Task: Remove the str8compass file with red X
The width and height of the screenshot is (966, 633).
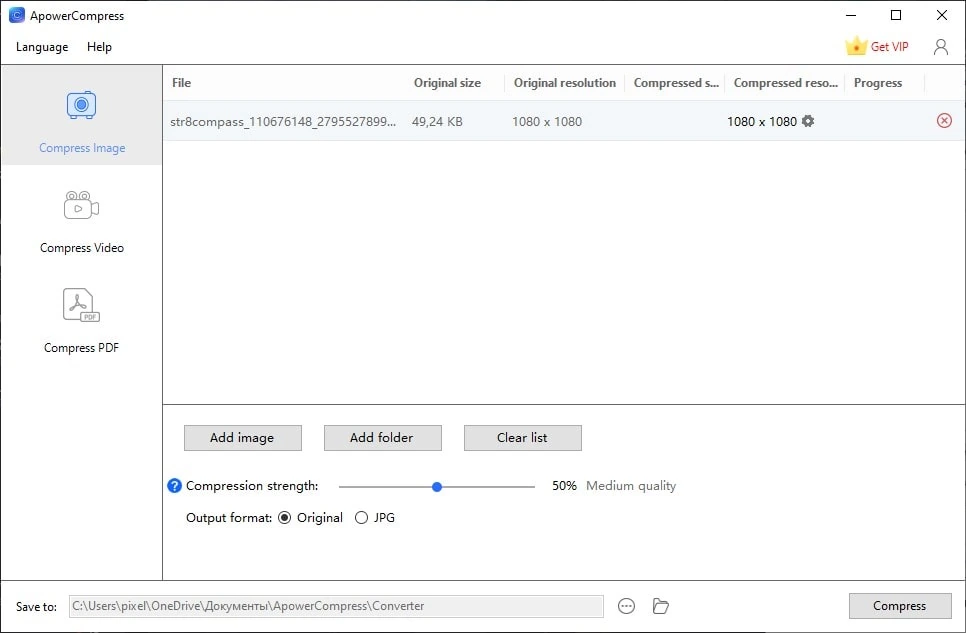Action: click(944, 121)
